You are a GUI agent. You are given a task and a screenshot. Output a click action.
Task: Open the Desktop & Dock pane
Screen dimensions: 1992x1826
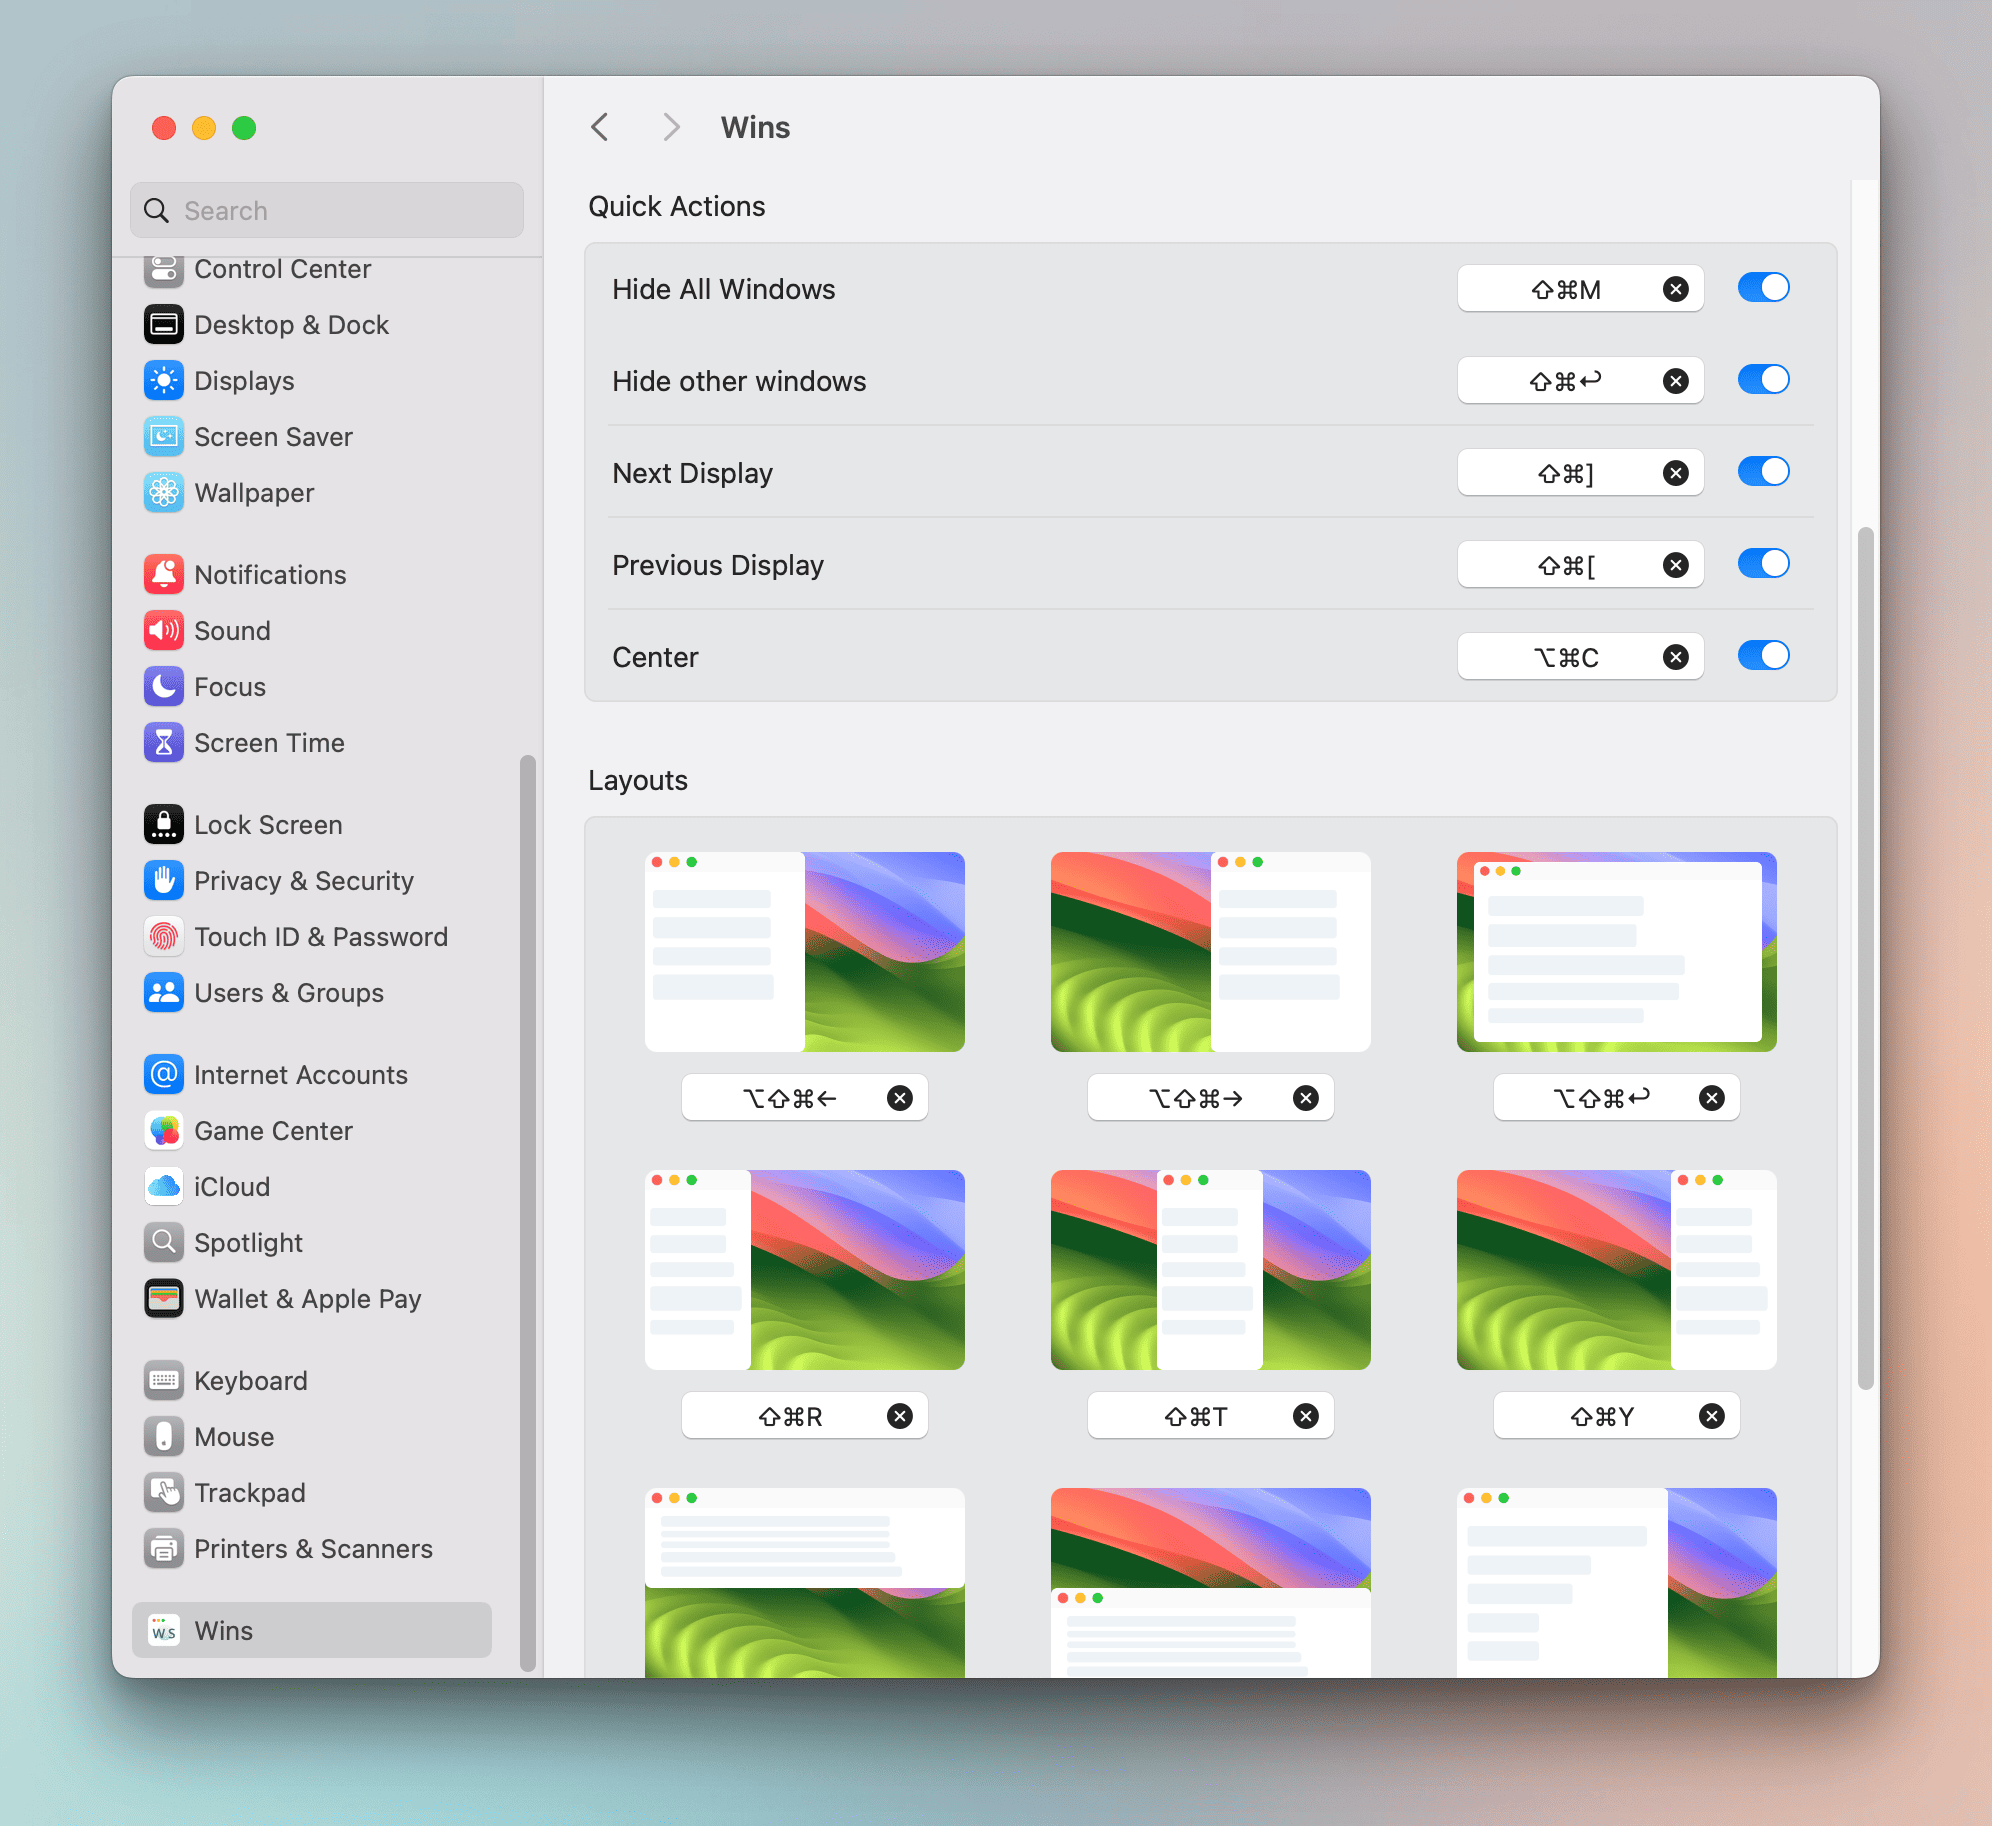tap(292, 324)
